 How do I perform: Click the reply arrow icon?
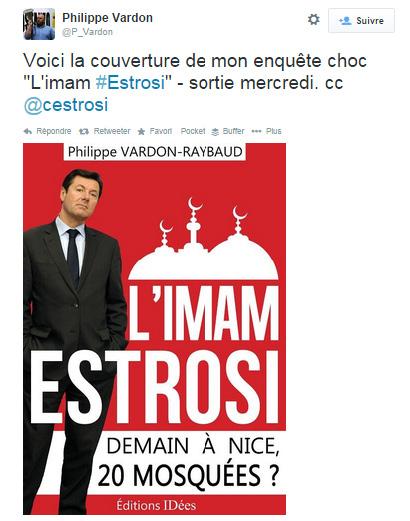[28, 131]
